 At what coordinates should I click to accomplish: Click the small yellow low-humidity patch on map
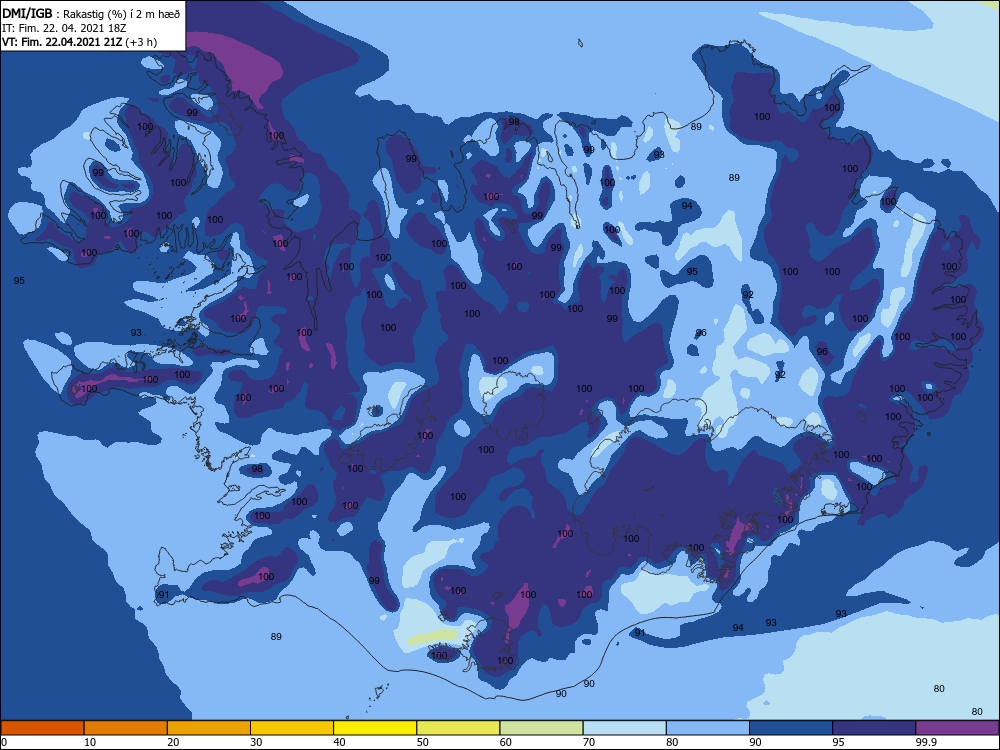[x=433, y=636]
